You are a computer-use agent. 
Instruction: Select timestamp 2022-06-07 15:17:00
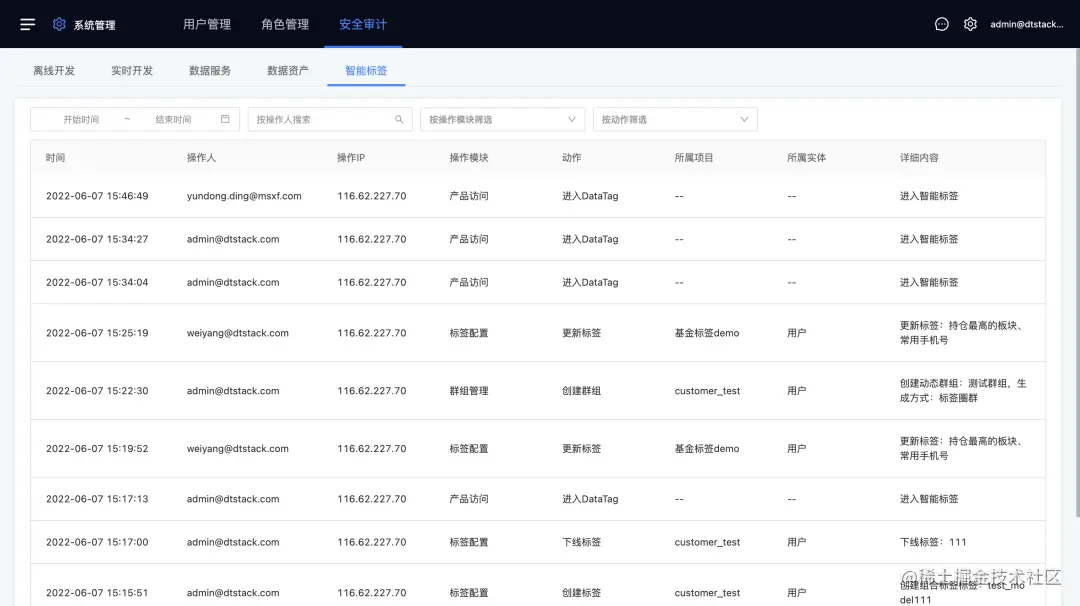(x=97, y=542)
